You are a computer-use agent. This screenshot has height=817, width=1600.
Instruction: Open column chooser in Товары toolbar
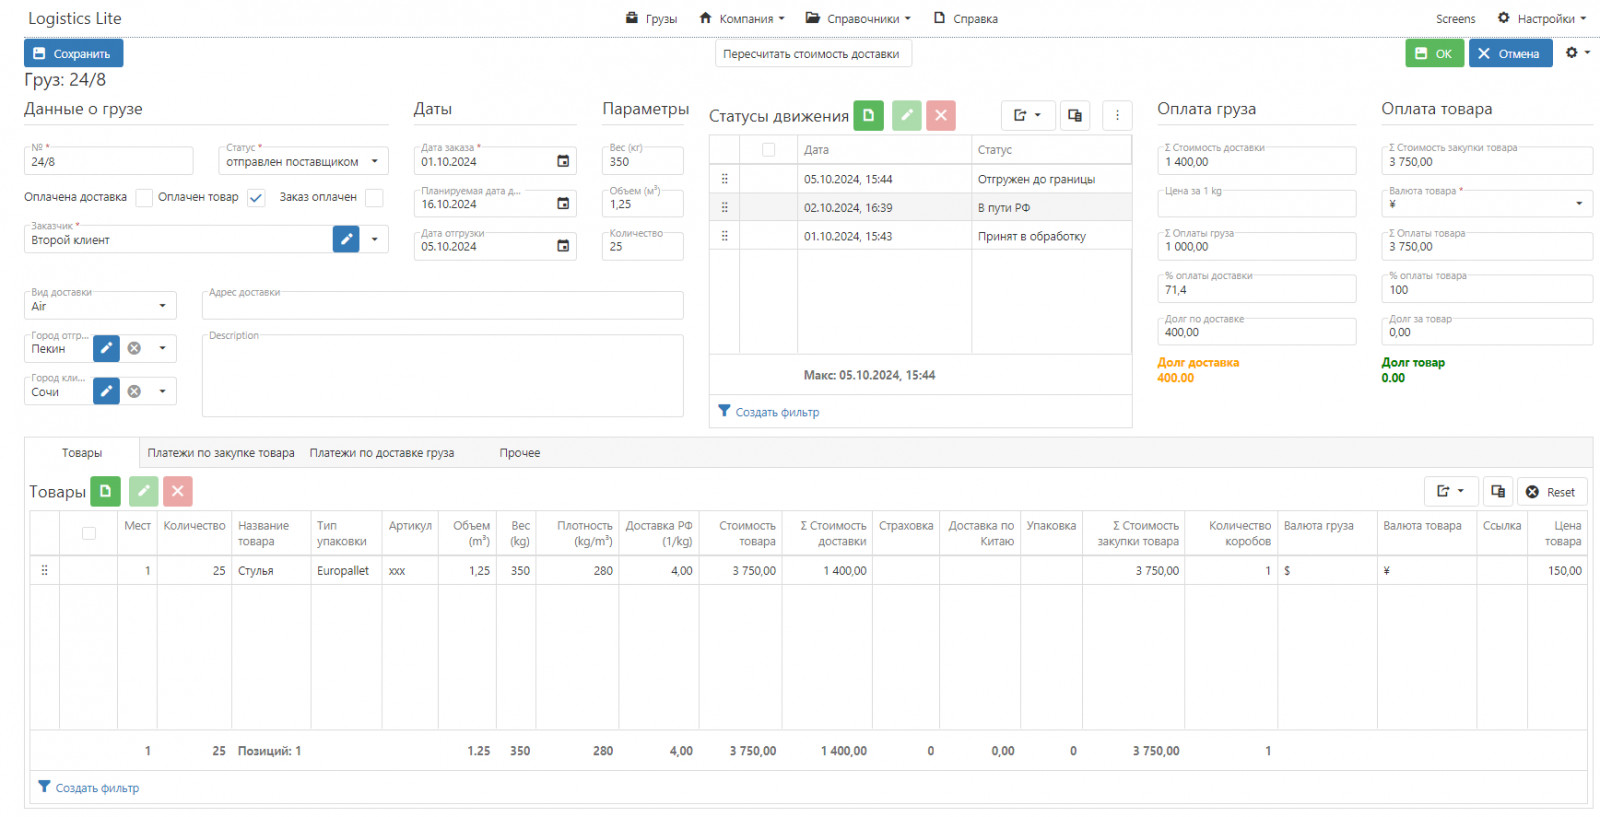pos(1498,491)
